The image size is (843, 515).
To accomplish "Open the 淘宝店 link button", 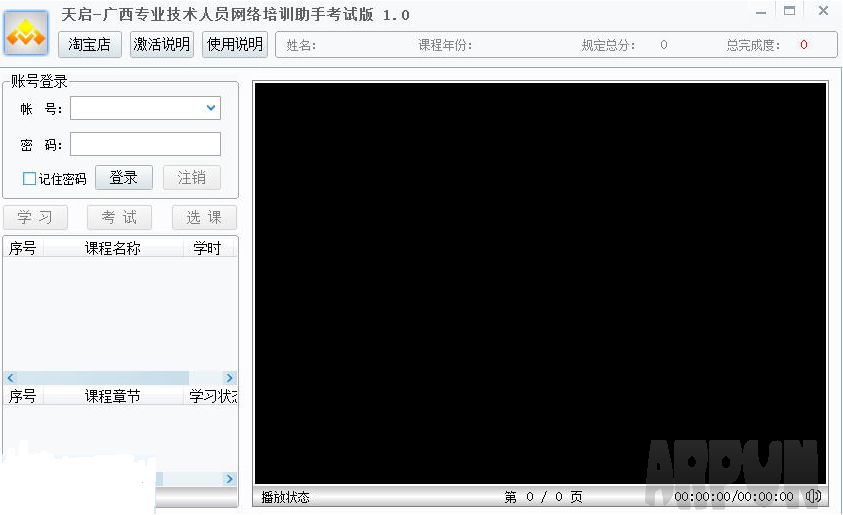I will click(x=90, y=44).
